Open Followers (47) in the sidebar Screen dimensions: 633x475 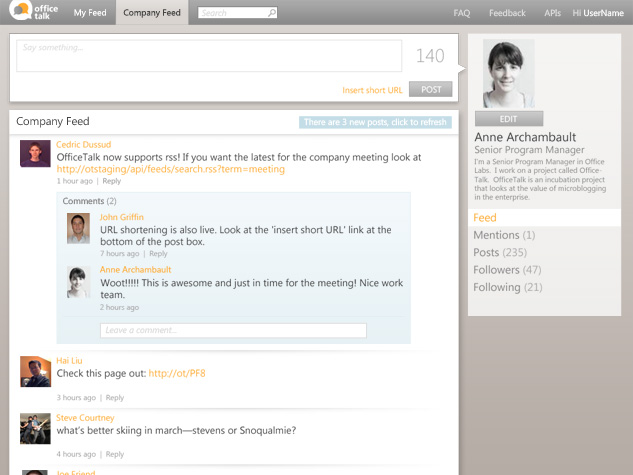tap(507, 270)
